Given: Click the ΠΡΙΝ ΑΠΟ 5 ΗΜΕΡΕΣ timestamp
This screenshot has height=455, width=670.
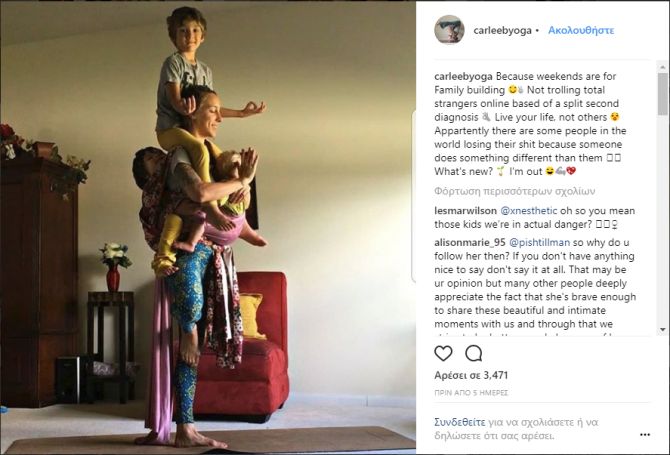Looking at the screenshot, I should pos(471,393).
